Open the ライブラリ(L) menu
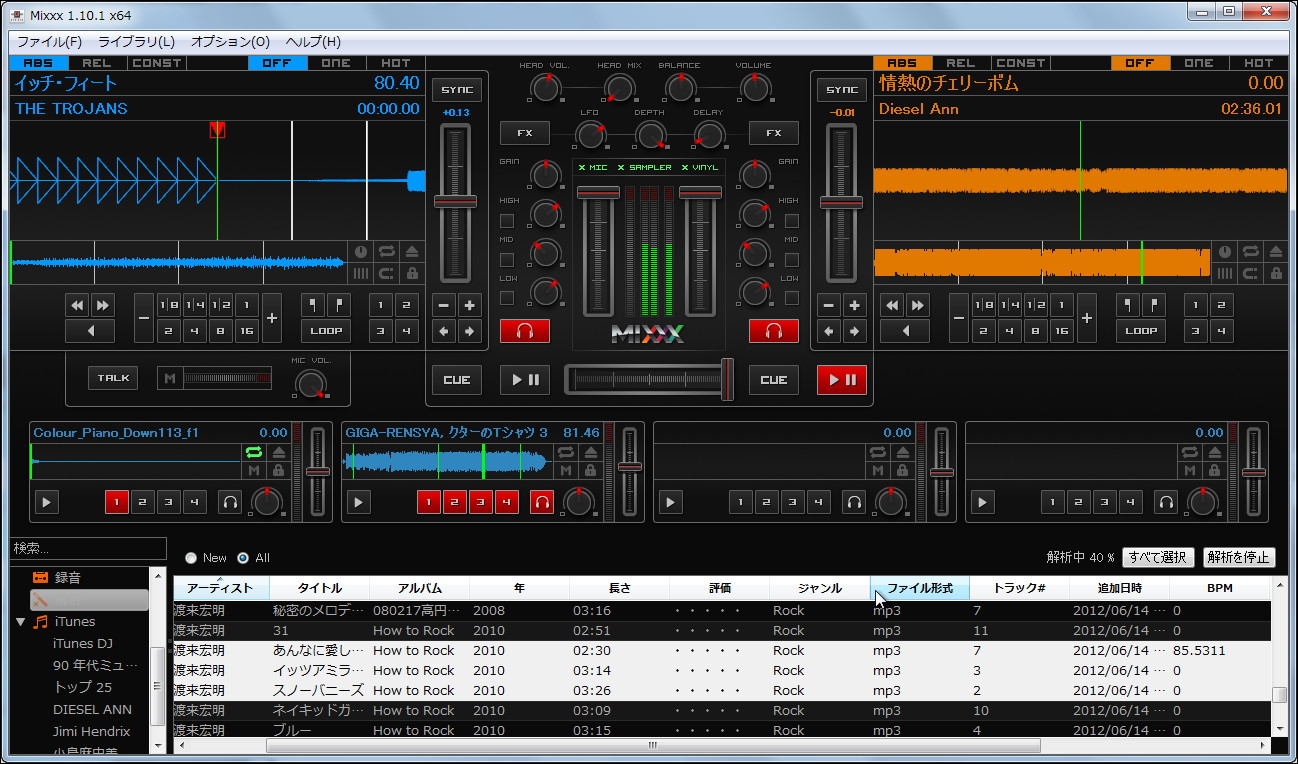 pos(136,42)
